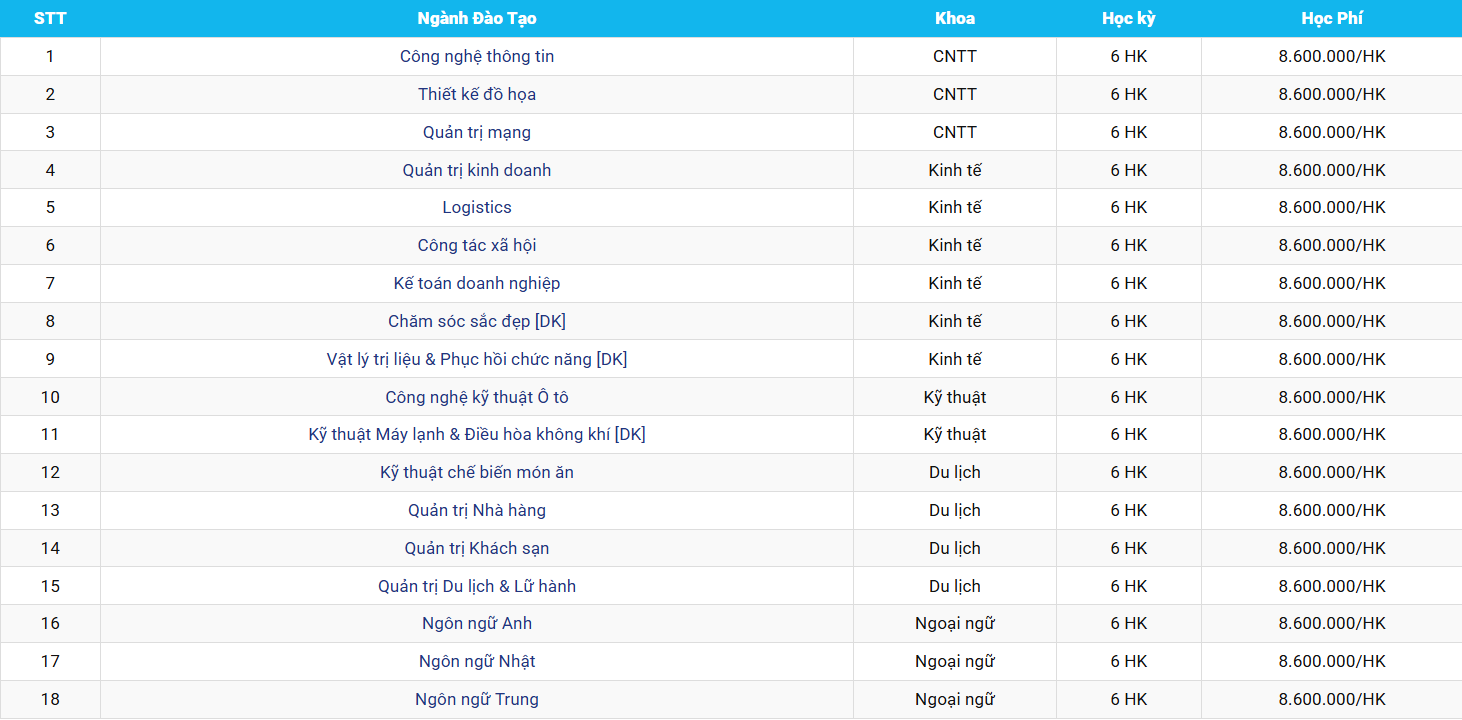Select the Ngôn ngữ Trung link
1462x720 pixels.
click(x=477, y=700)
